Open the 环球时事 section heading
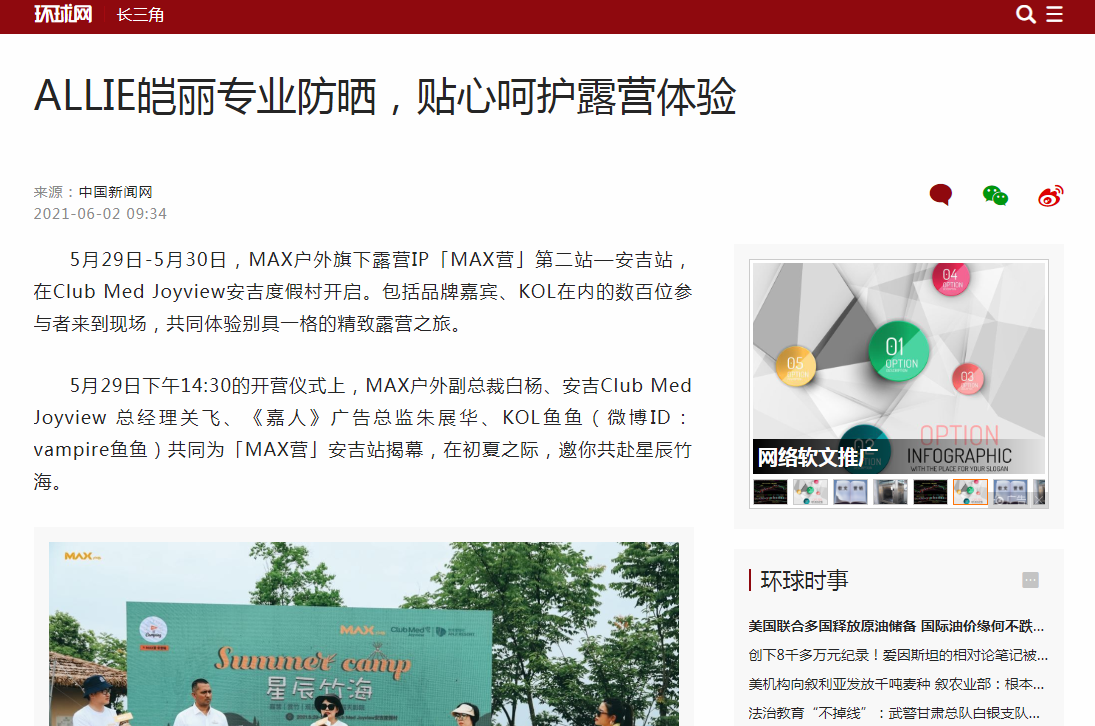This screenshot has width=1095, height=726. click(804, 580)
